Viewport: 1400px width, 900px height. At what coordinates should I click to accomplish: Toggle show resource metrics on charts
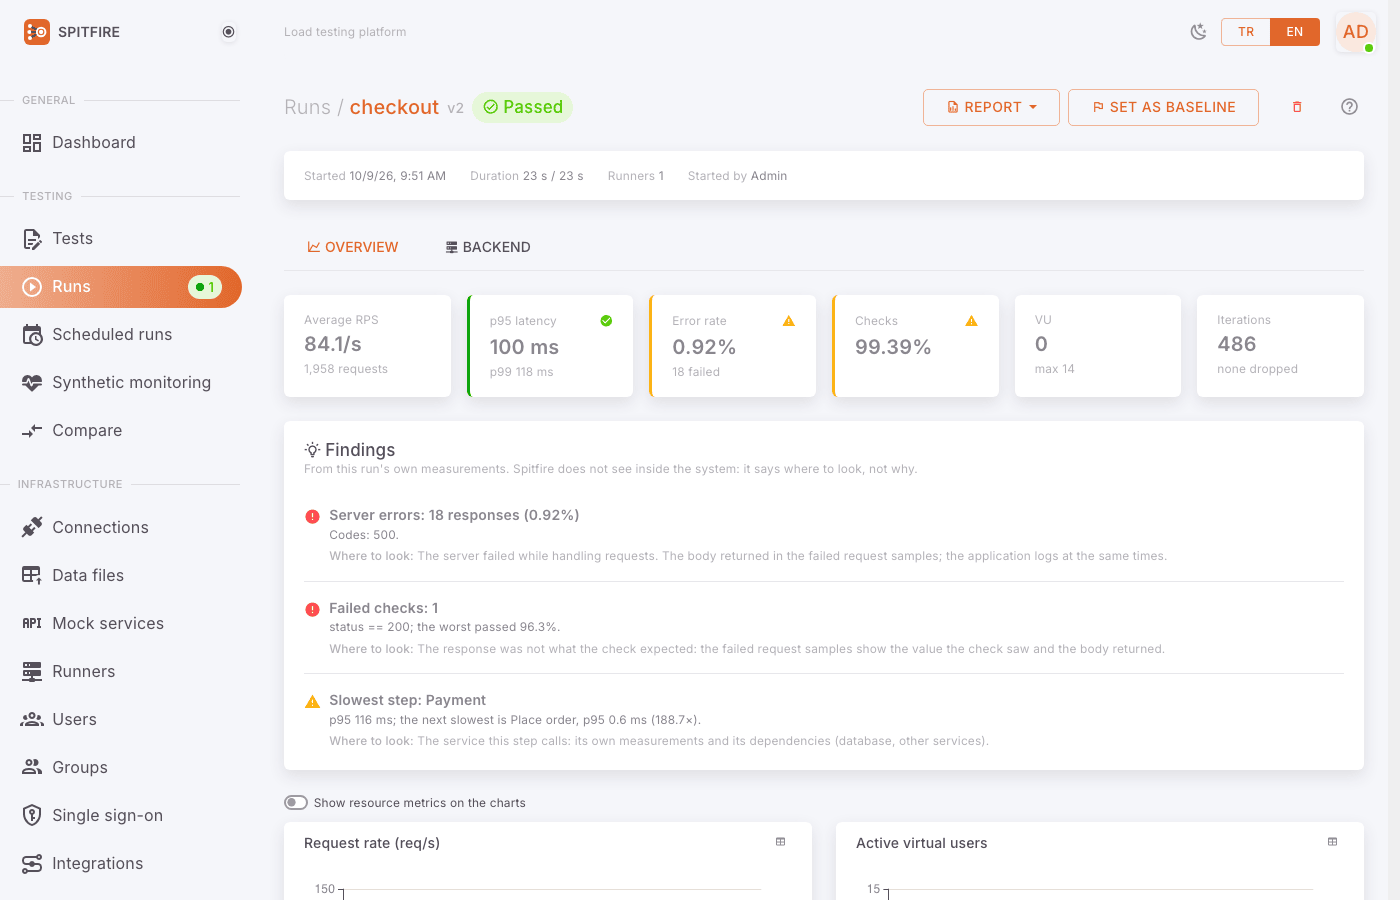coord(296,802)
